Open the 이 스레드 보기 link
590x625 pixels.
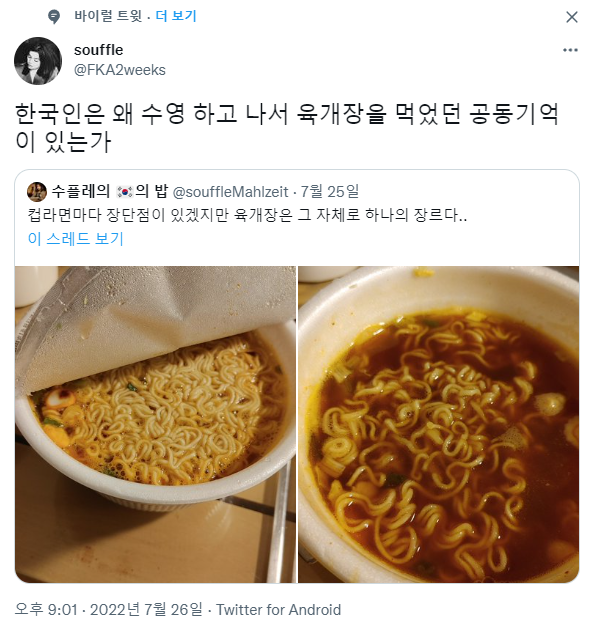[76, 239]
